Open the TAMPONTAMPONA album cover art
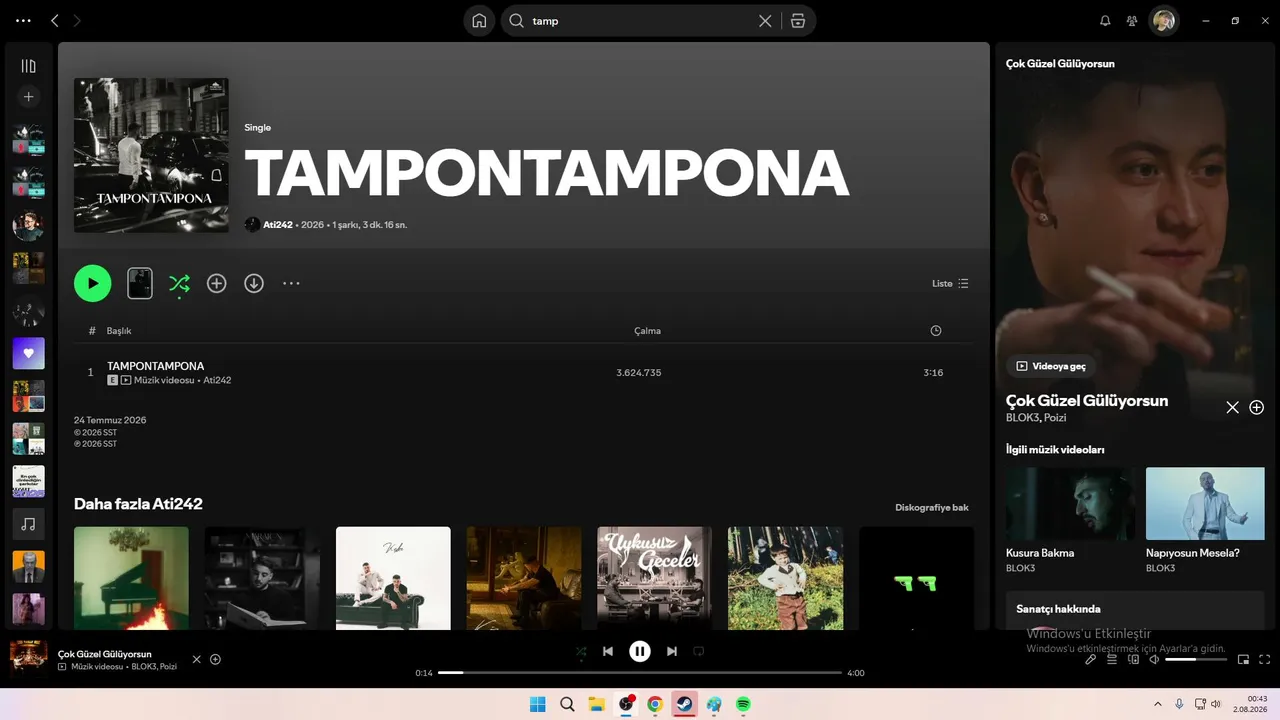The width and height of the screenshot is (1280, 720). [x=151, y=155]
